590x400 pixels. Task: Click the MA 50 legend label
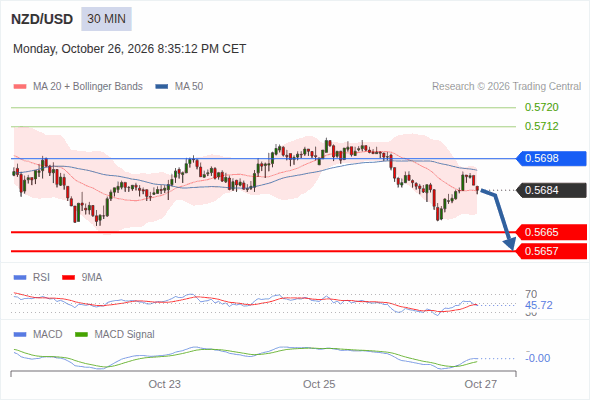click(x=189, y=87)
